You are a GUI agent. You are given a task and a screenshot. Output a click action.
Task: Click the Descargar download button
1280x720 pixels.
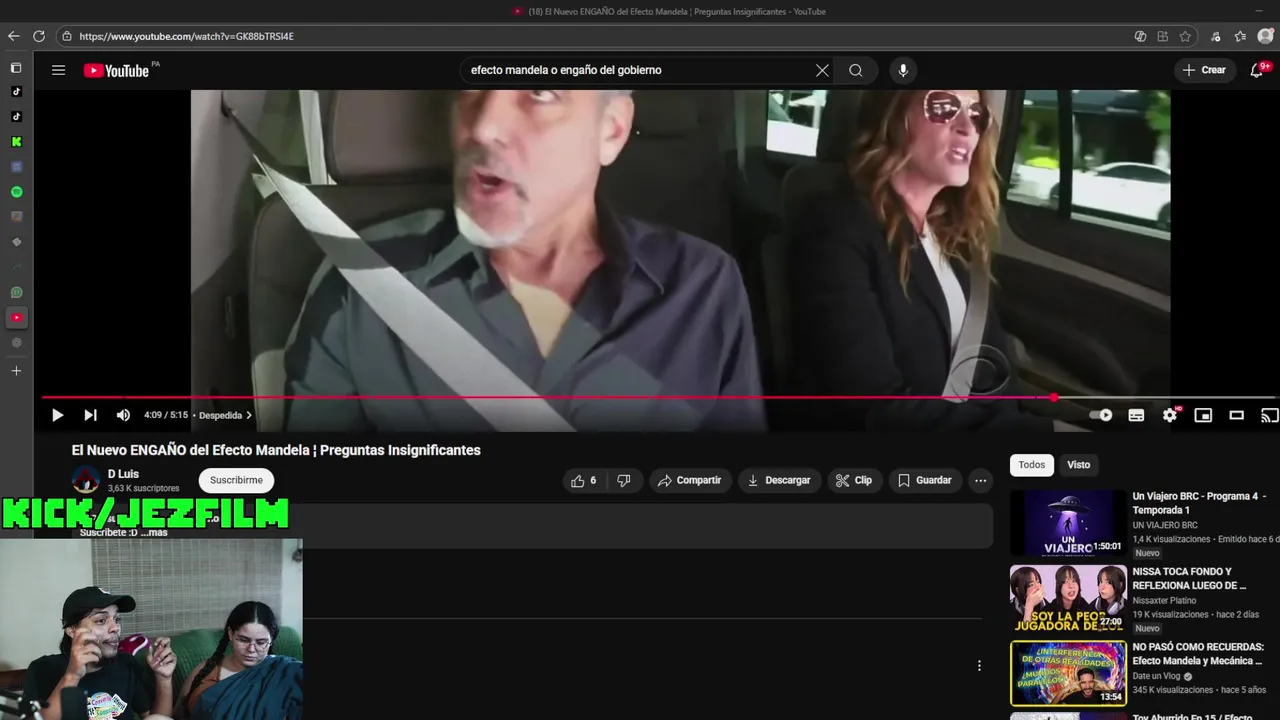(779, 480)
